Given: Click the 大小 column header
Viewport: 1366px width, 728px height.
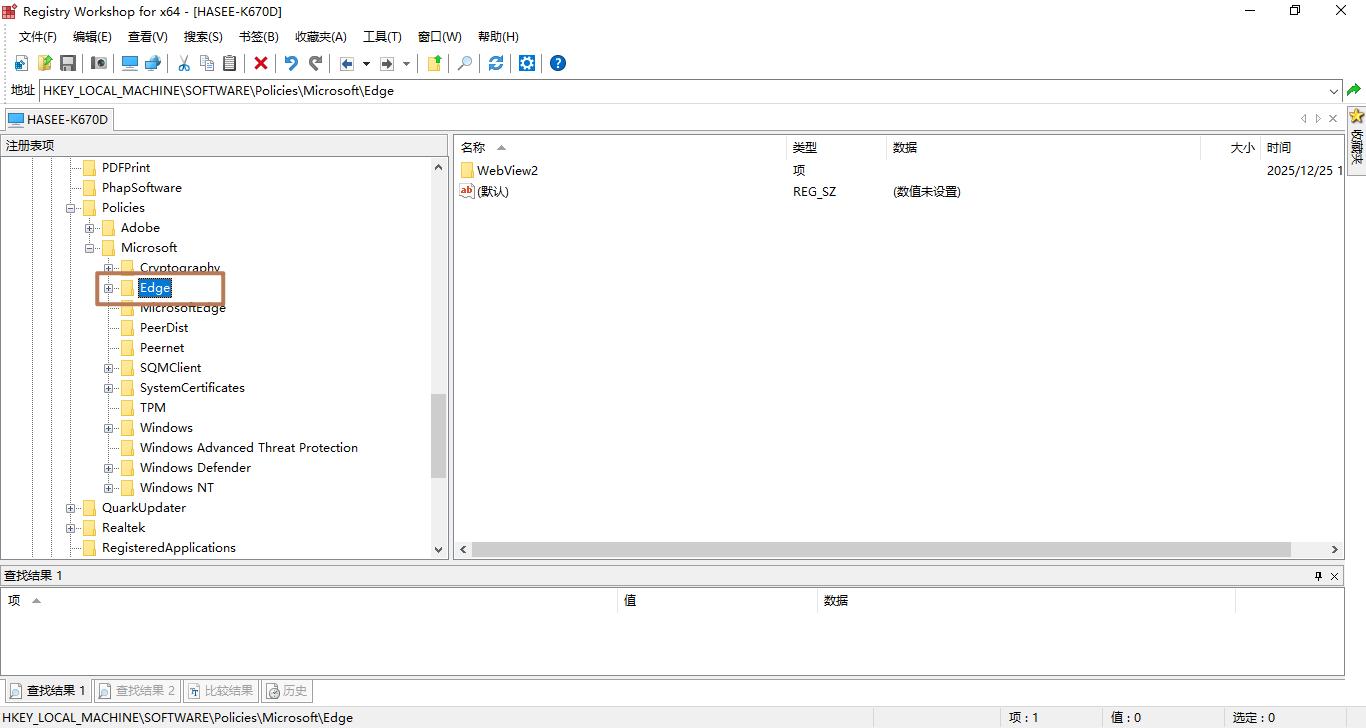Looking at the screenshot, I should click(1230, 147).
